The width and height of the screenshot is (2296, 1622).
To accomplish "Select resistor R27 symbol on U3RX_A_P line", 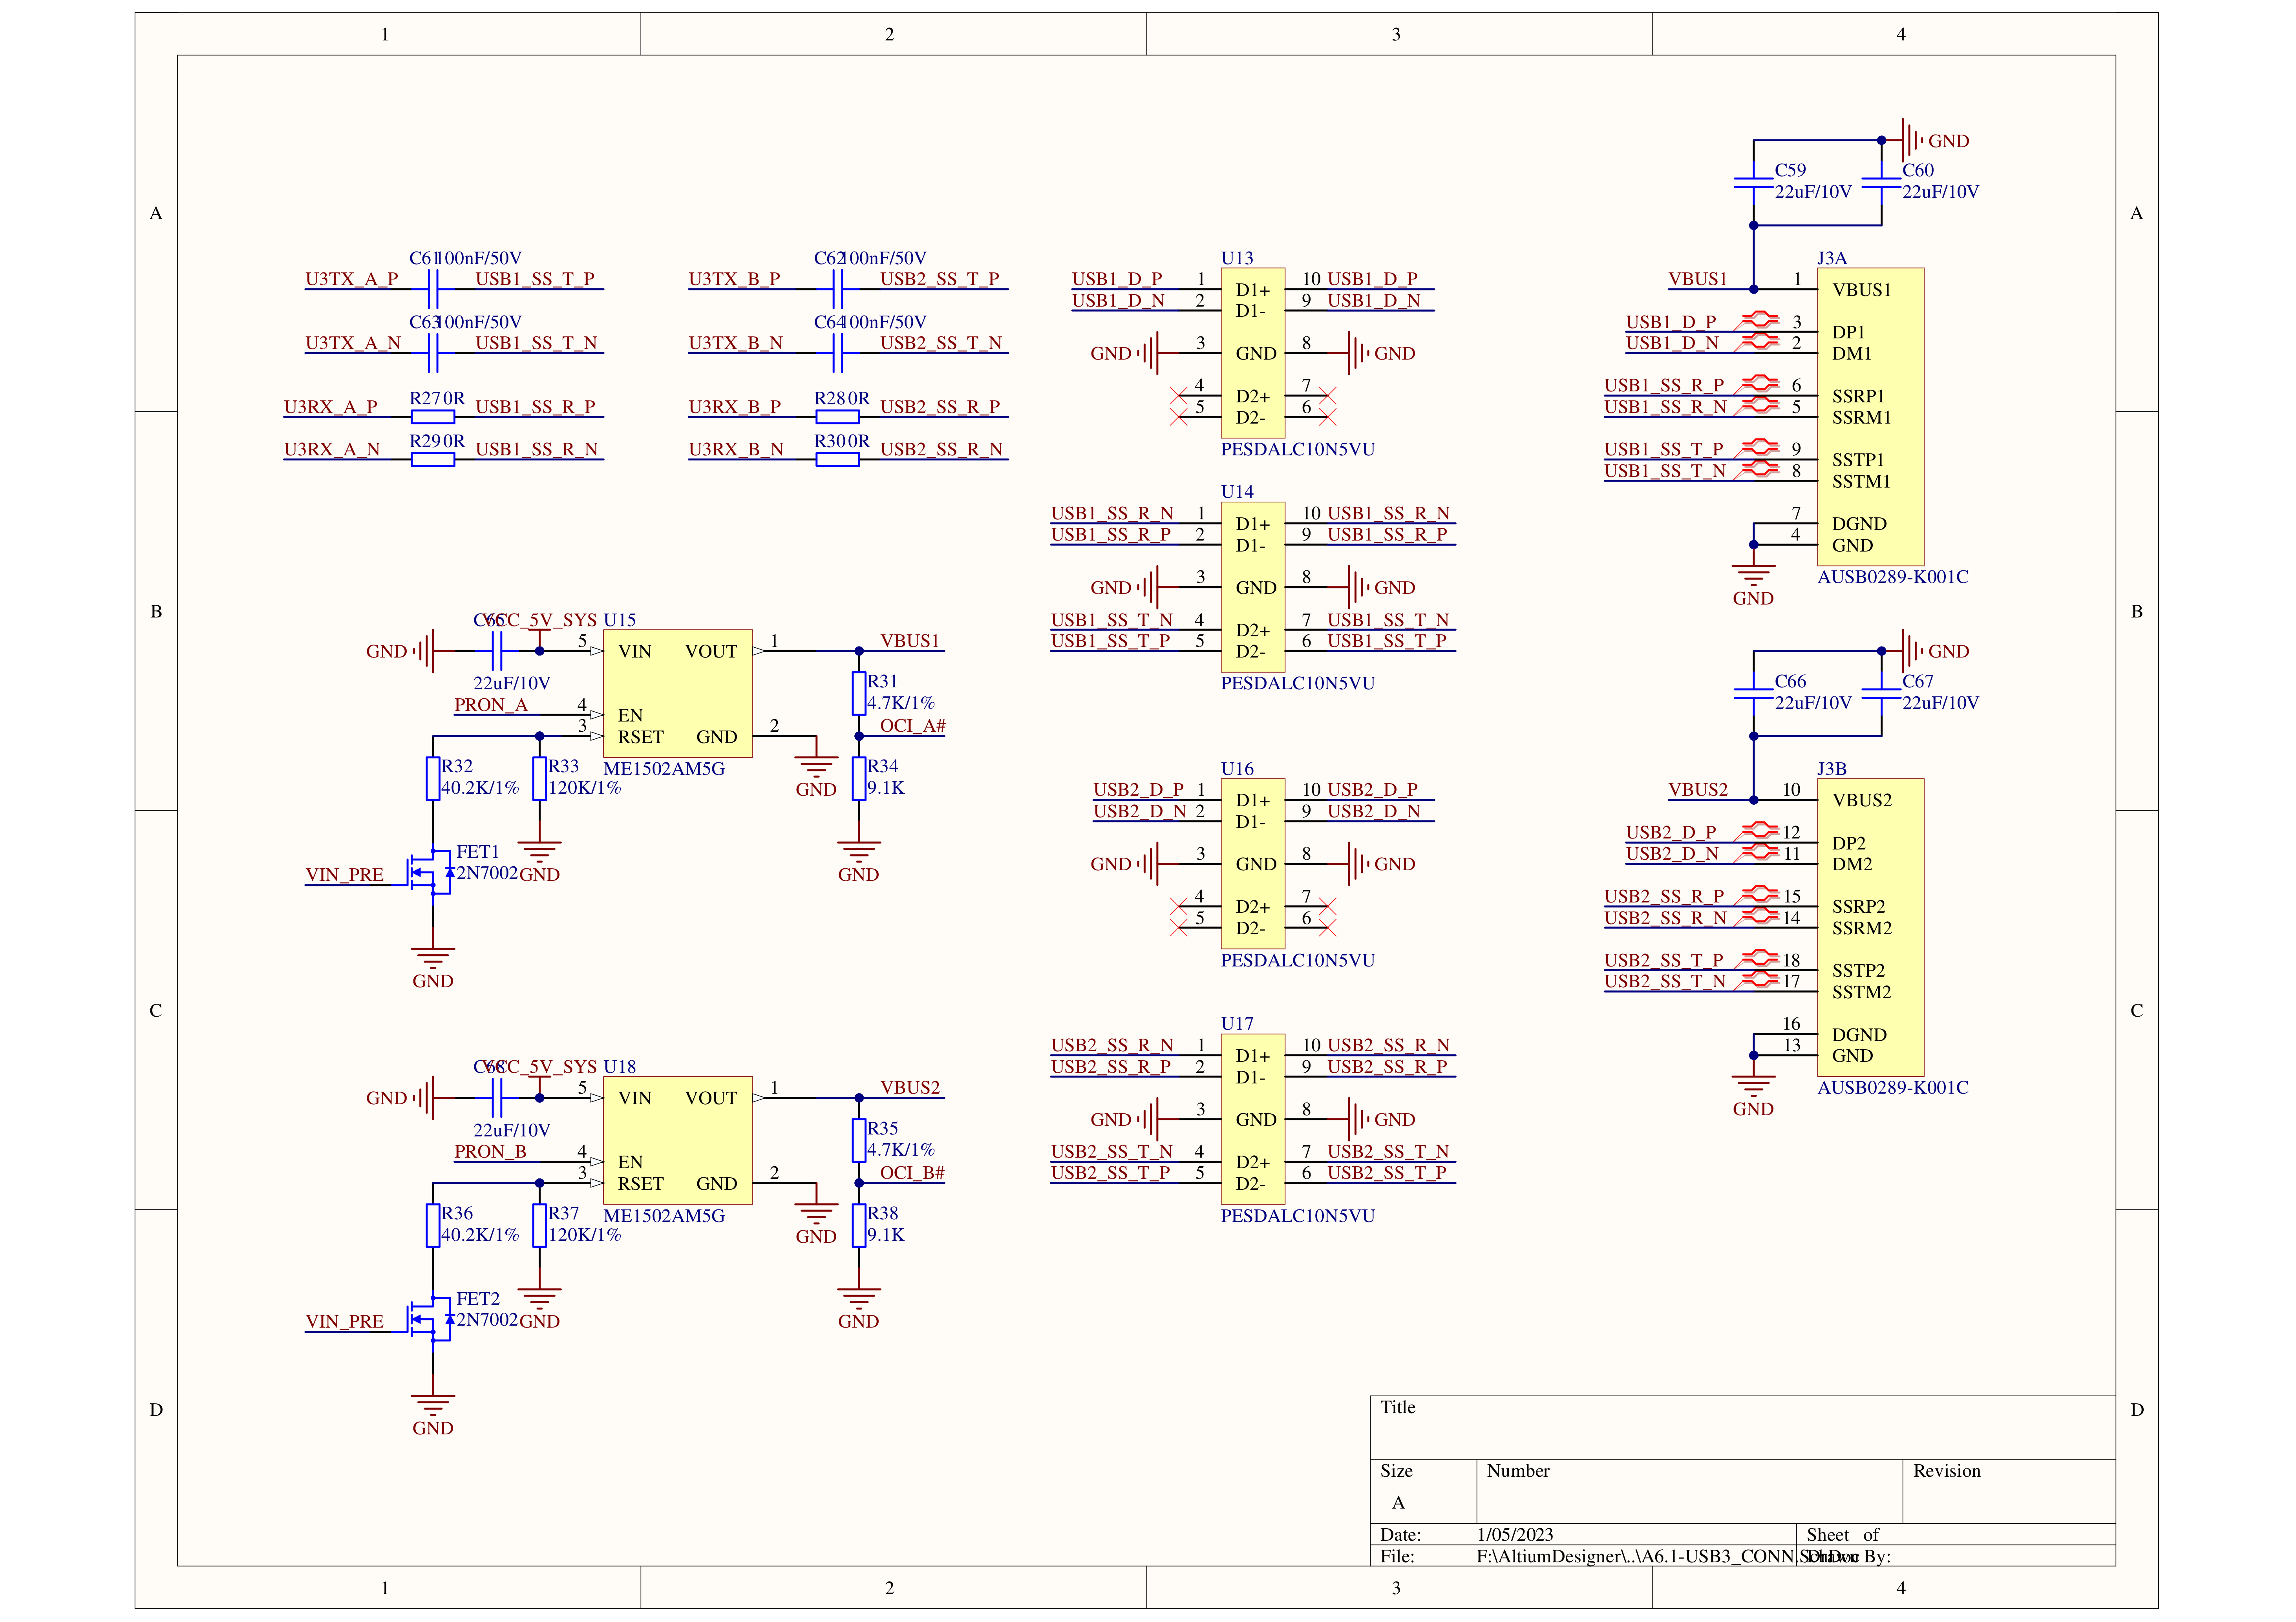I will click(x=433, y=417).
